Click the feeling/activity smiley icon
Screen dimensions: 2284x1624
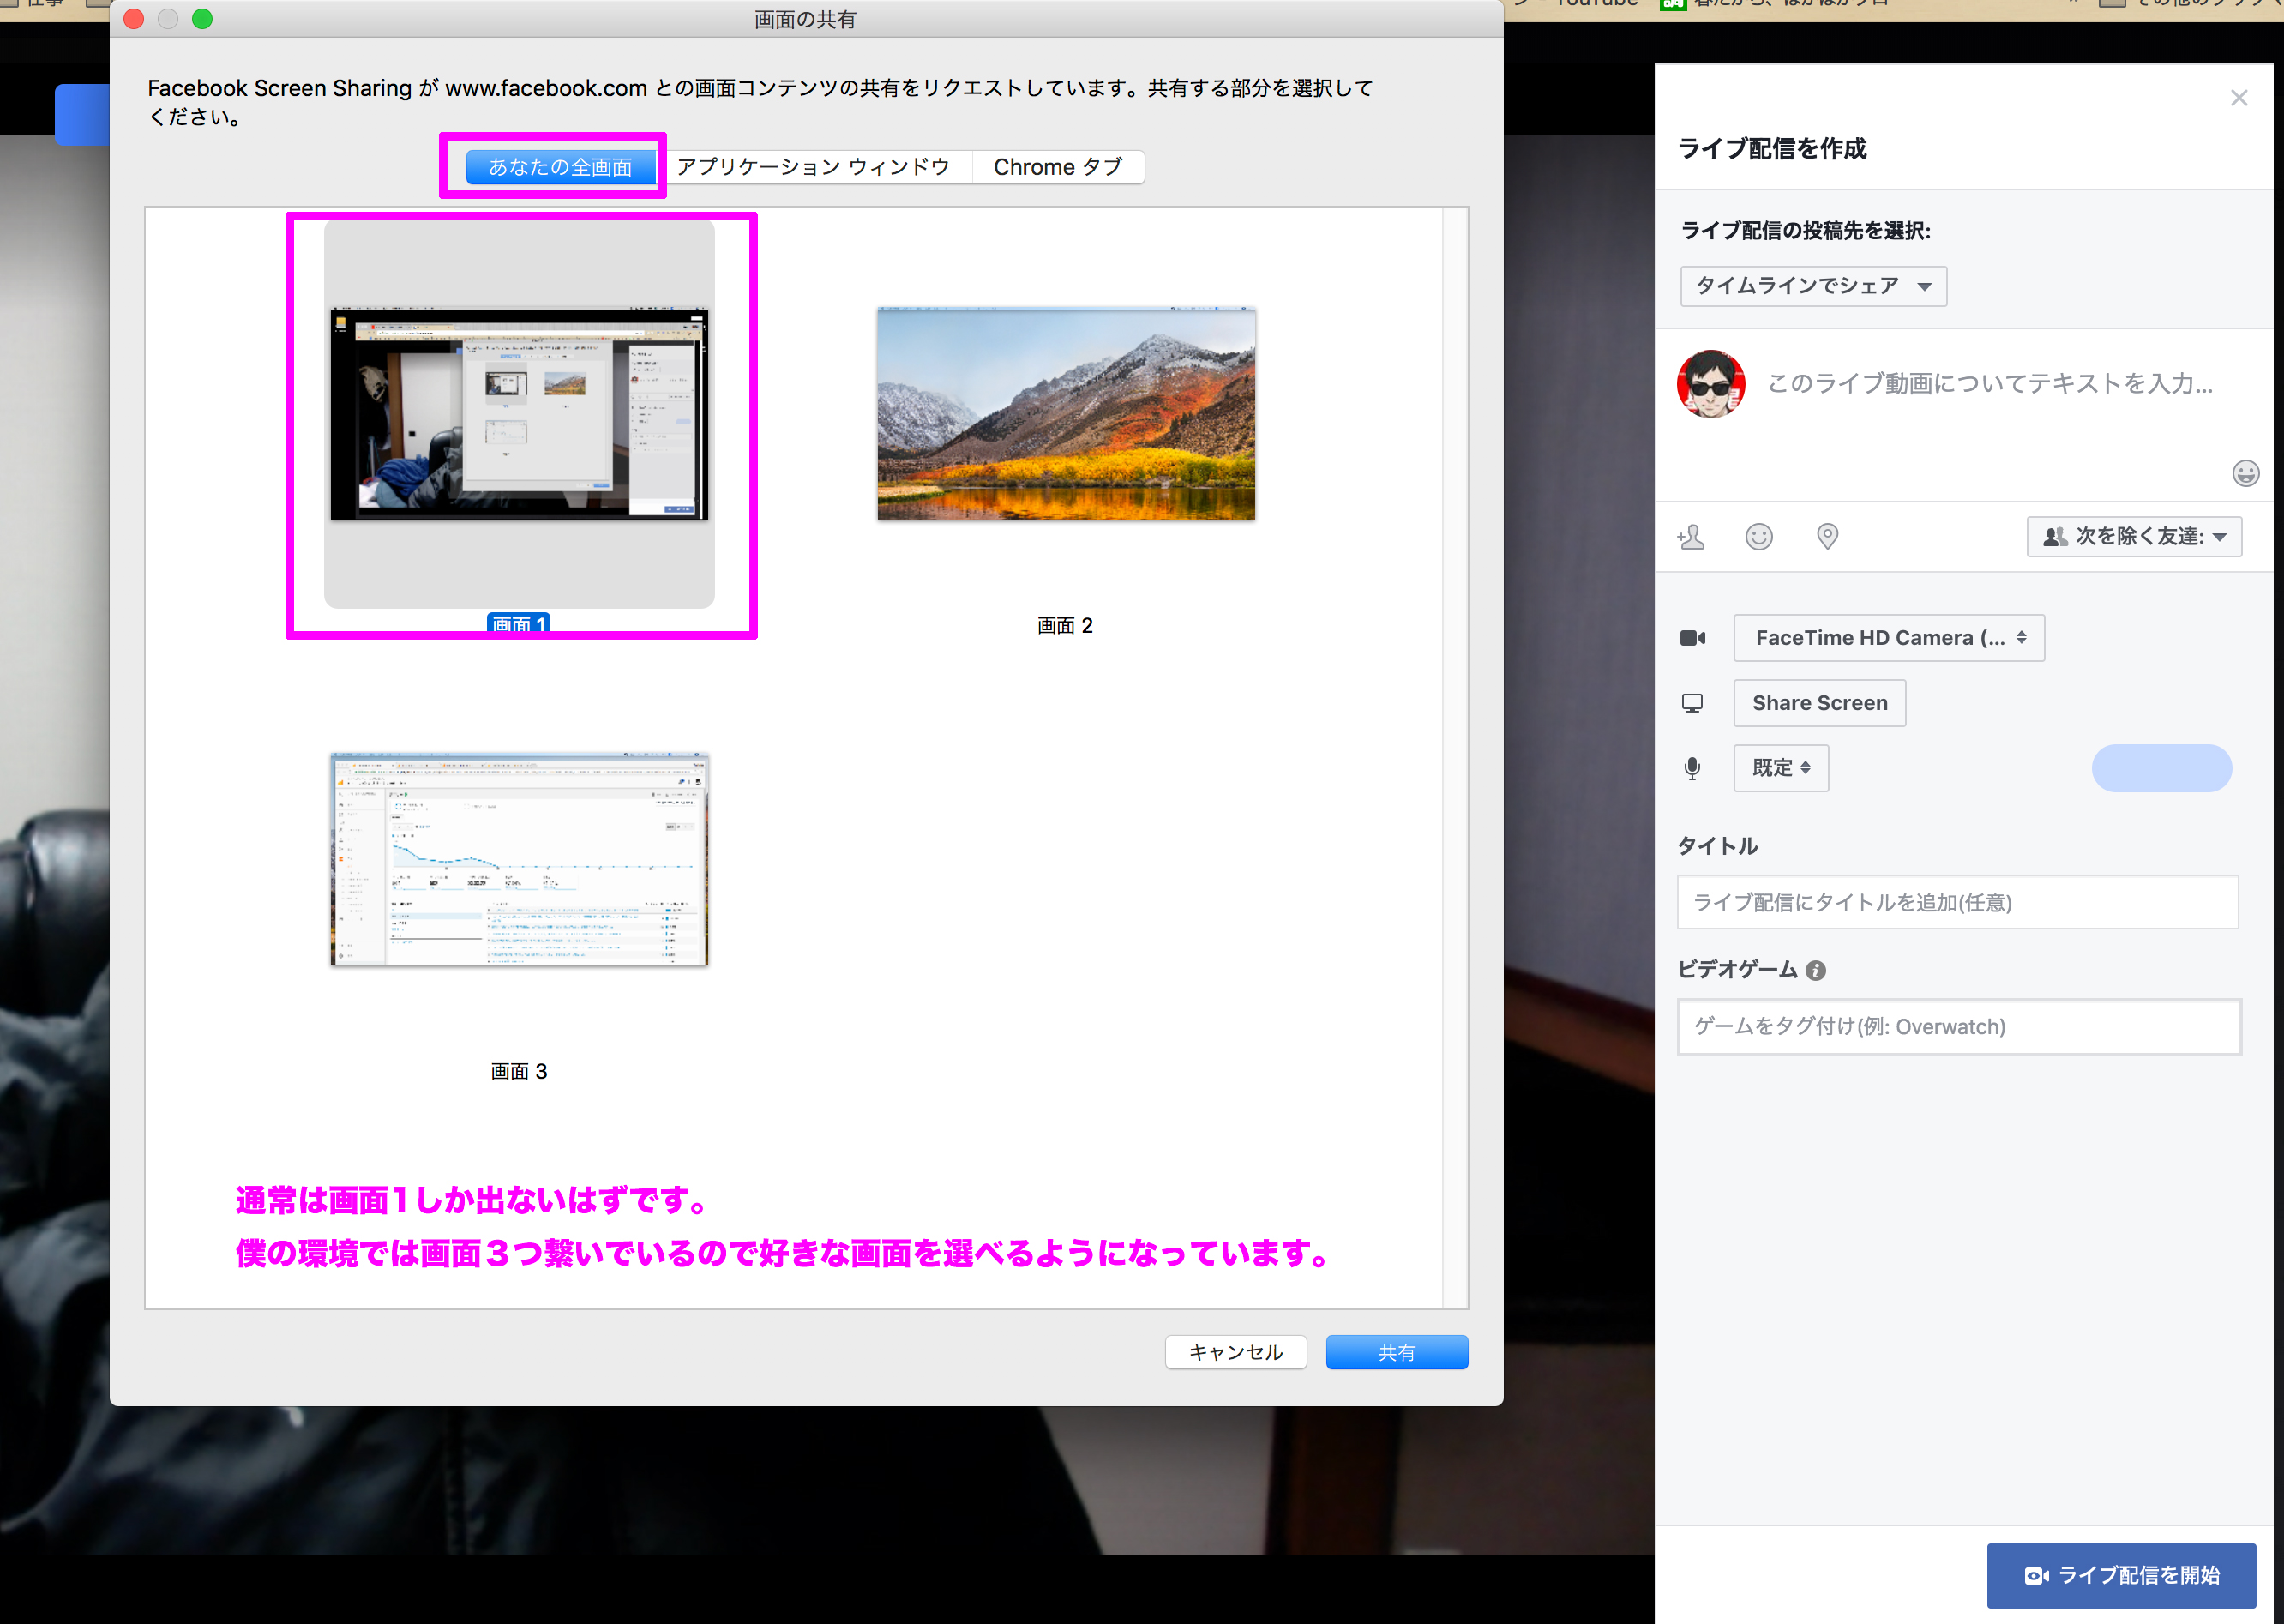coord(1759,537)
